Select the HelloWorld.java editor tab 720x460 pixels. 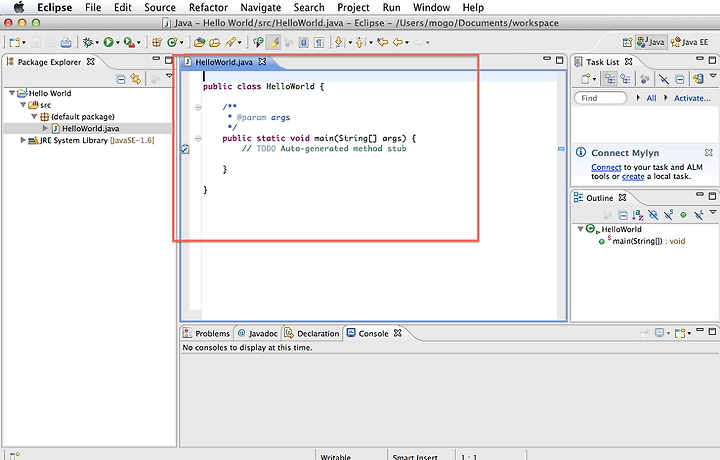tap(224, 62)
